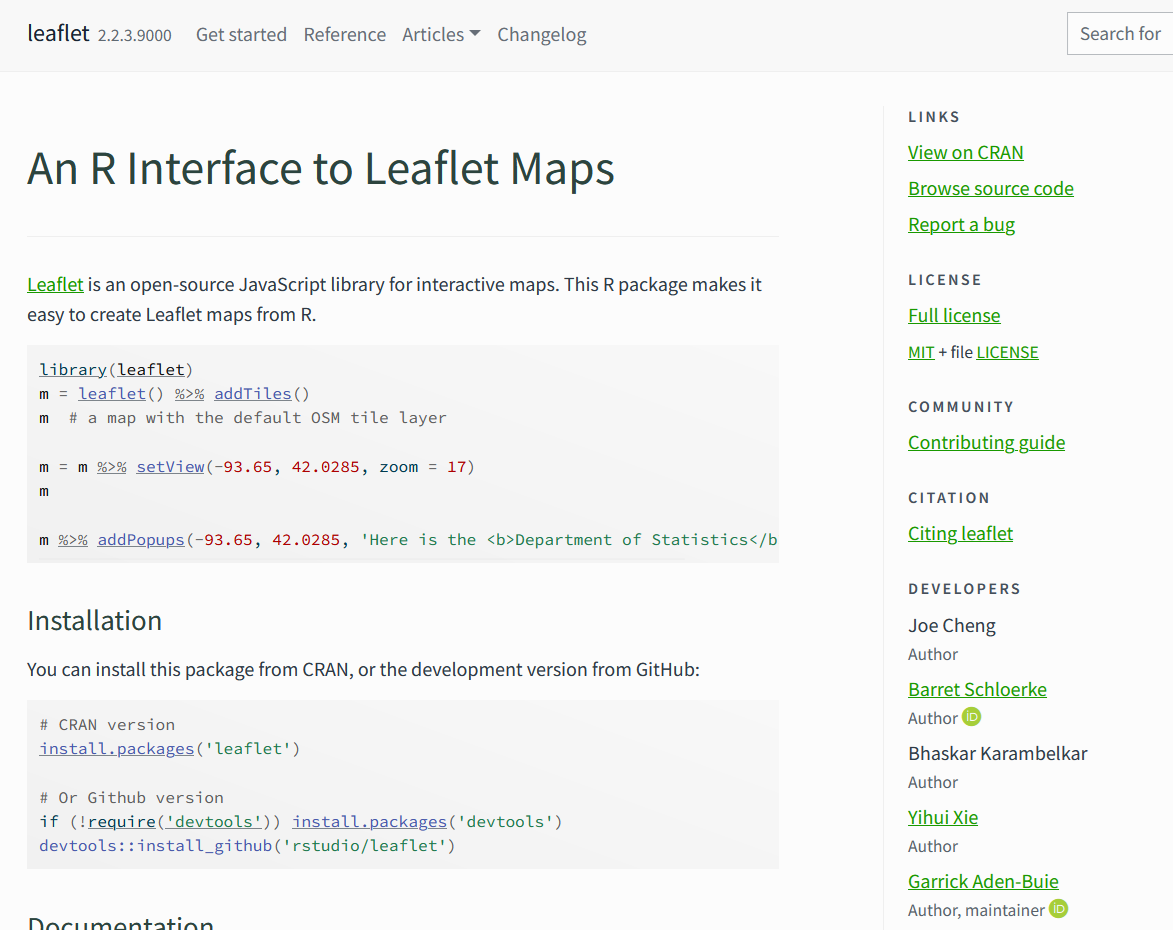Open the Full license link

954,315
